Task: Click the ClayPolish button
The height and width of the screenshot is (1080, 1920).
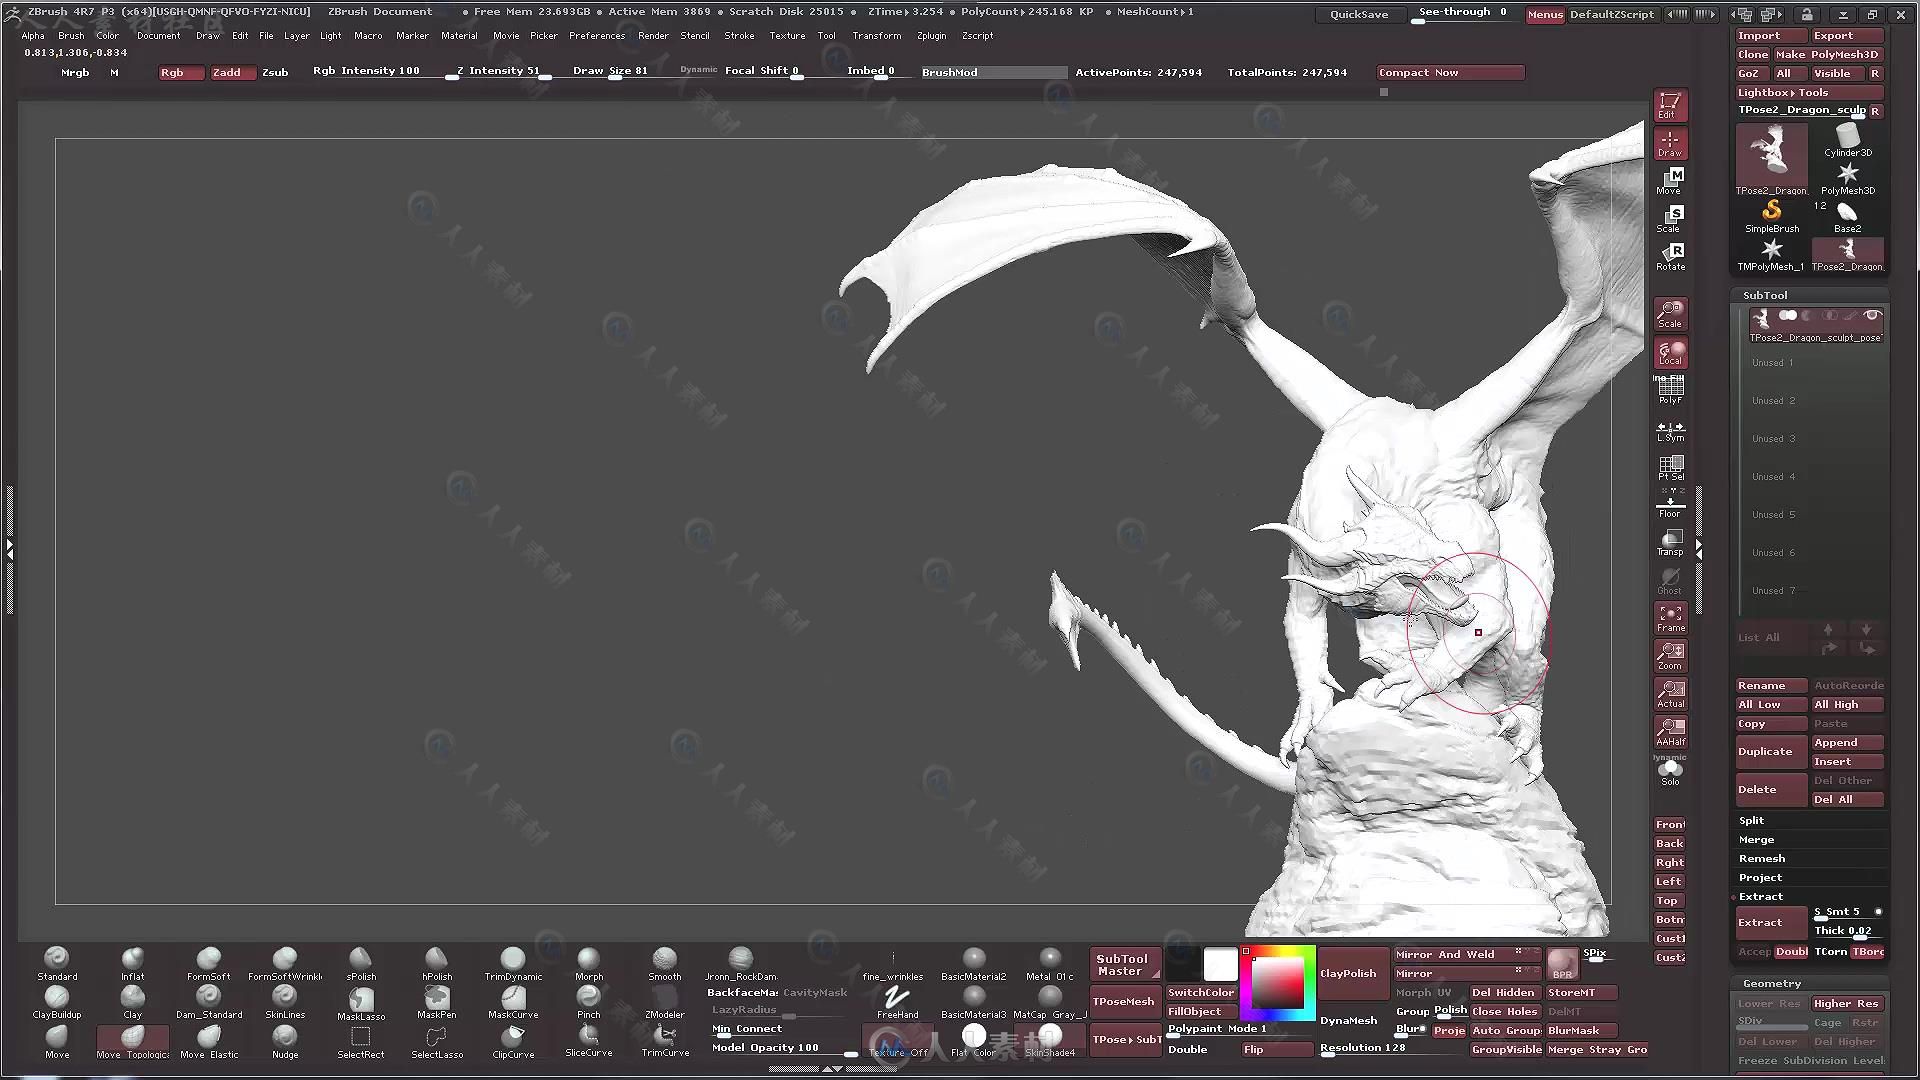Action: [x=1353, y=973]
